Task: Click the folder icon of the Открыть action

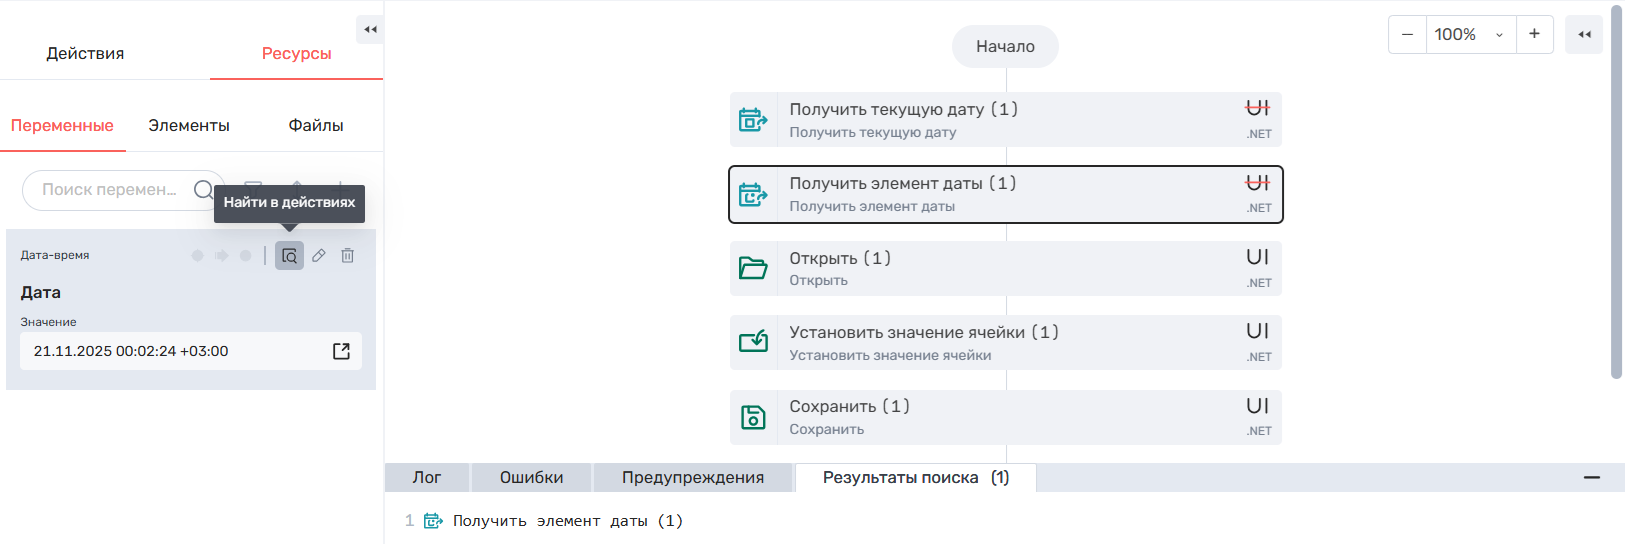Action: click(x=753, y=268)
